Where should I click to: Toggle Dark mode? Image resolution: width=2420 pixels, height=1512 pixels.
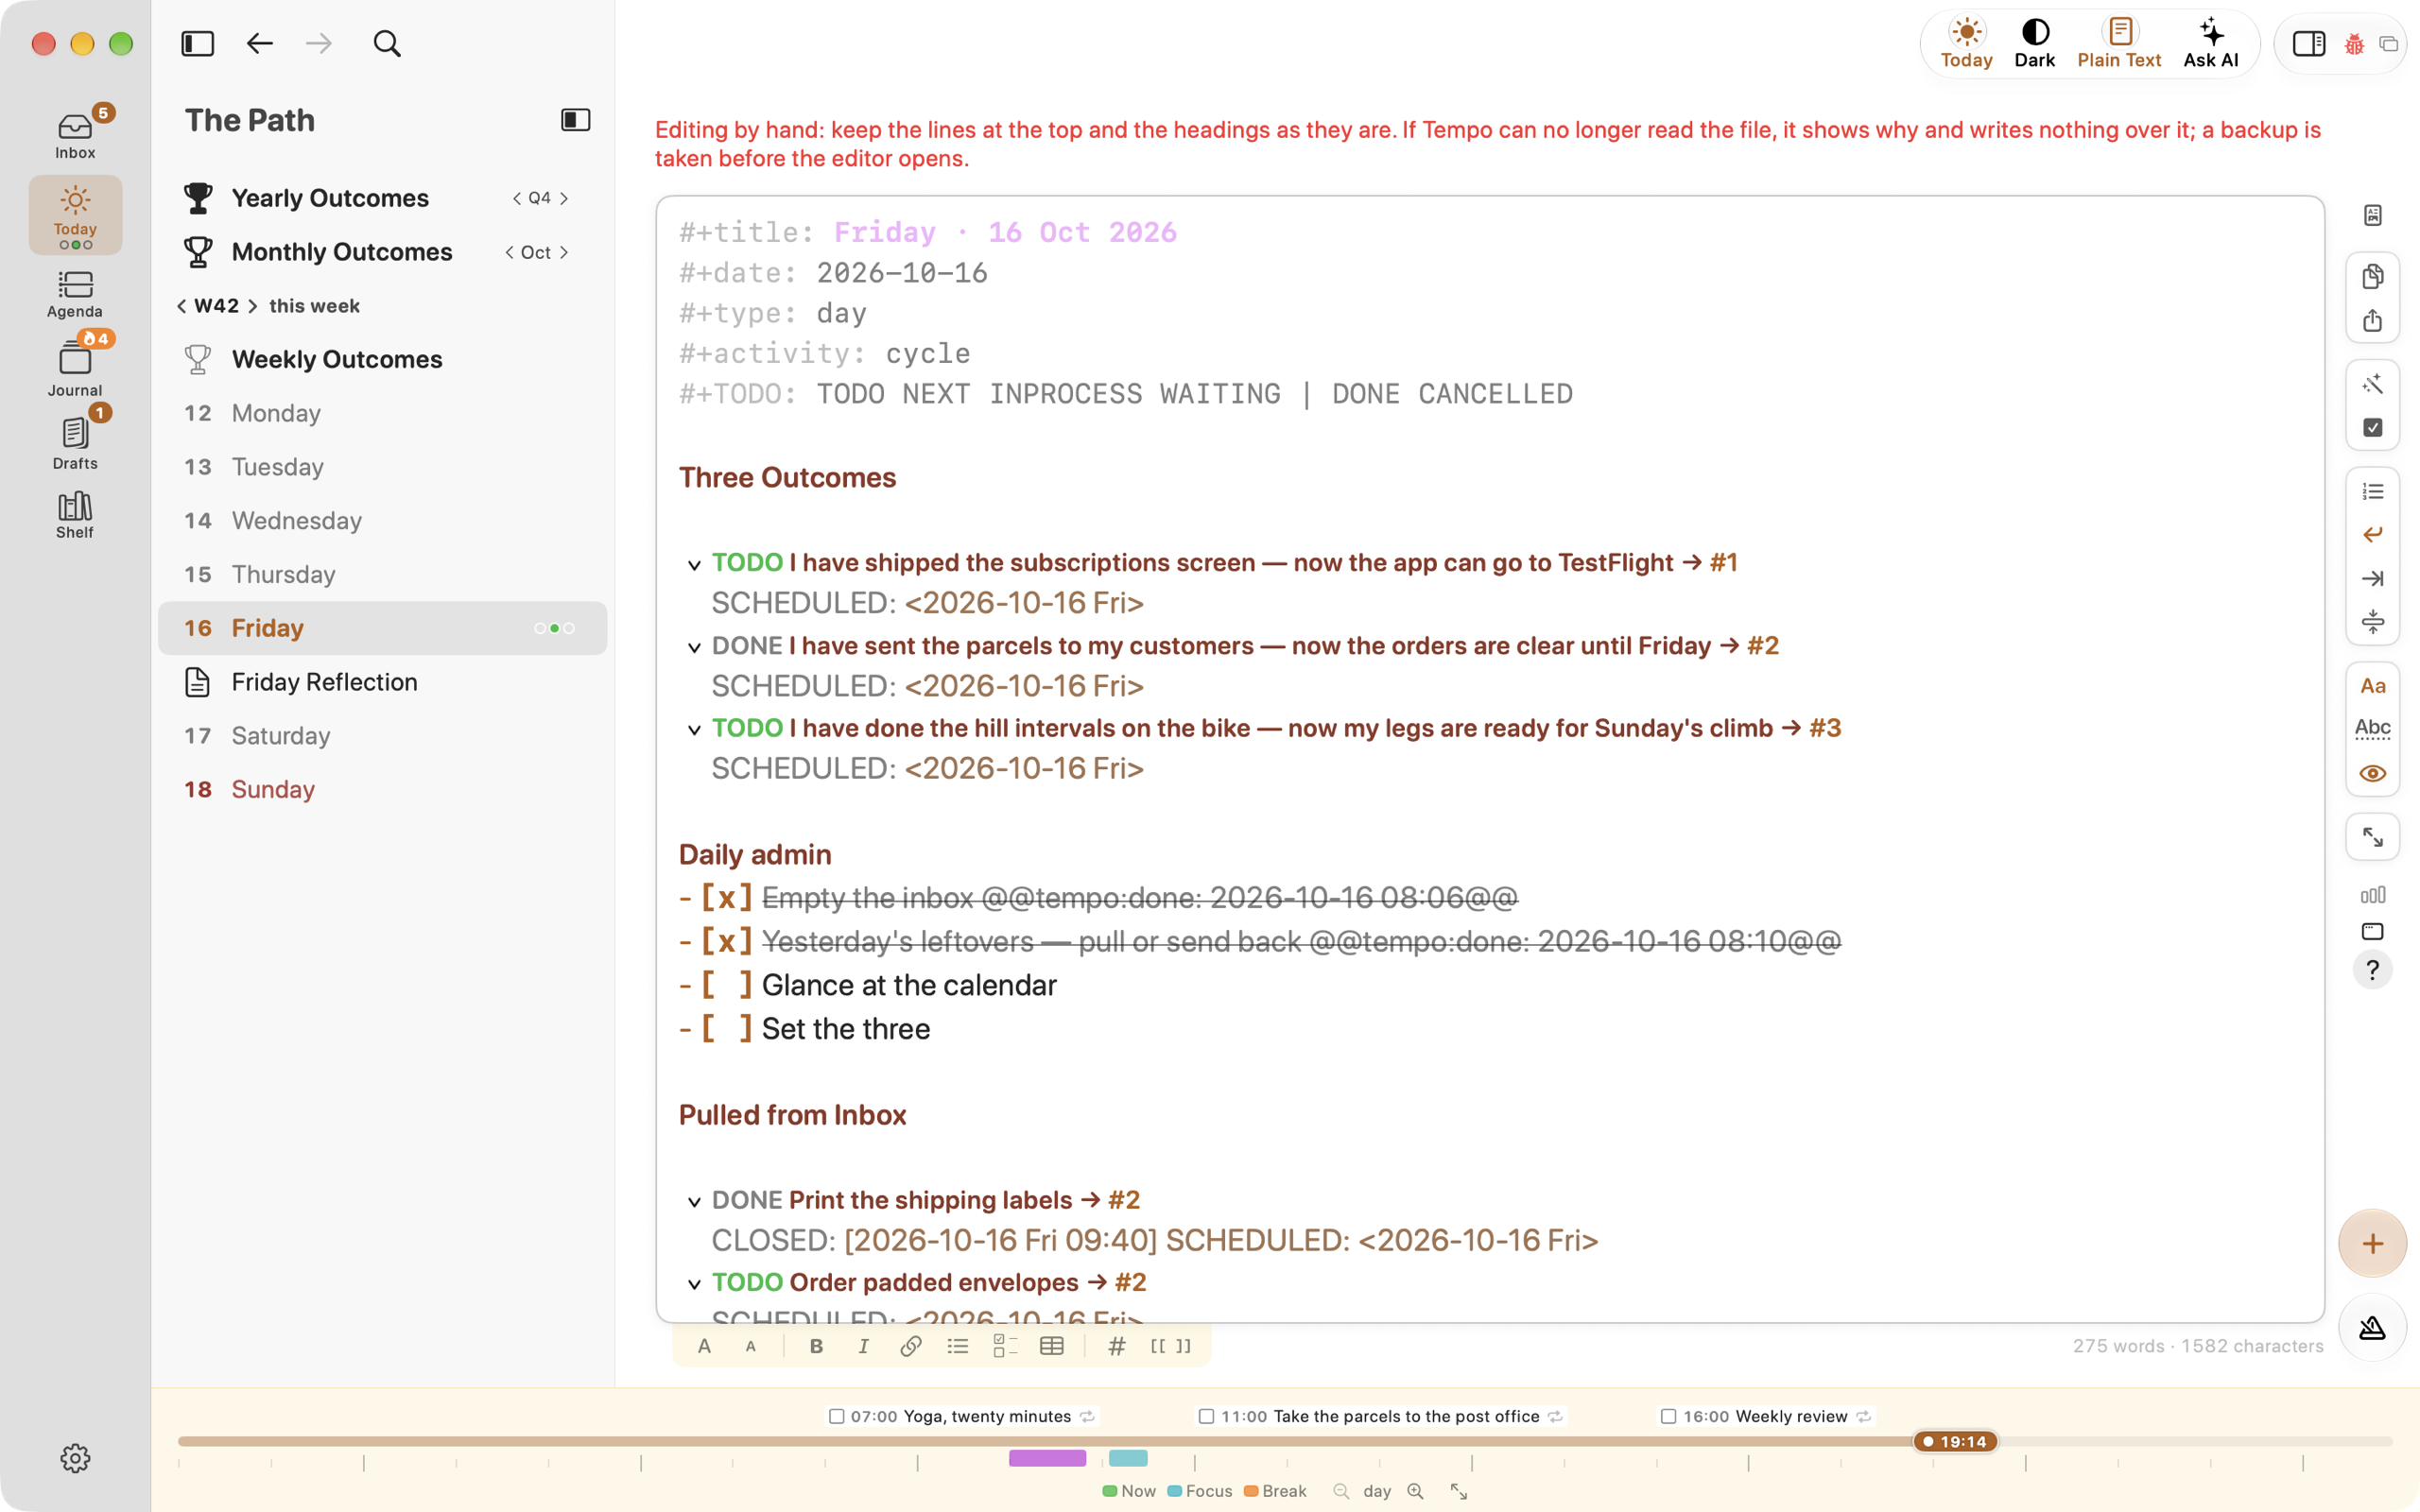[x=2034, y=44]
